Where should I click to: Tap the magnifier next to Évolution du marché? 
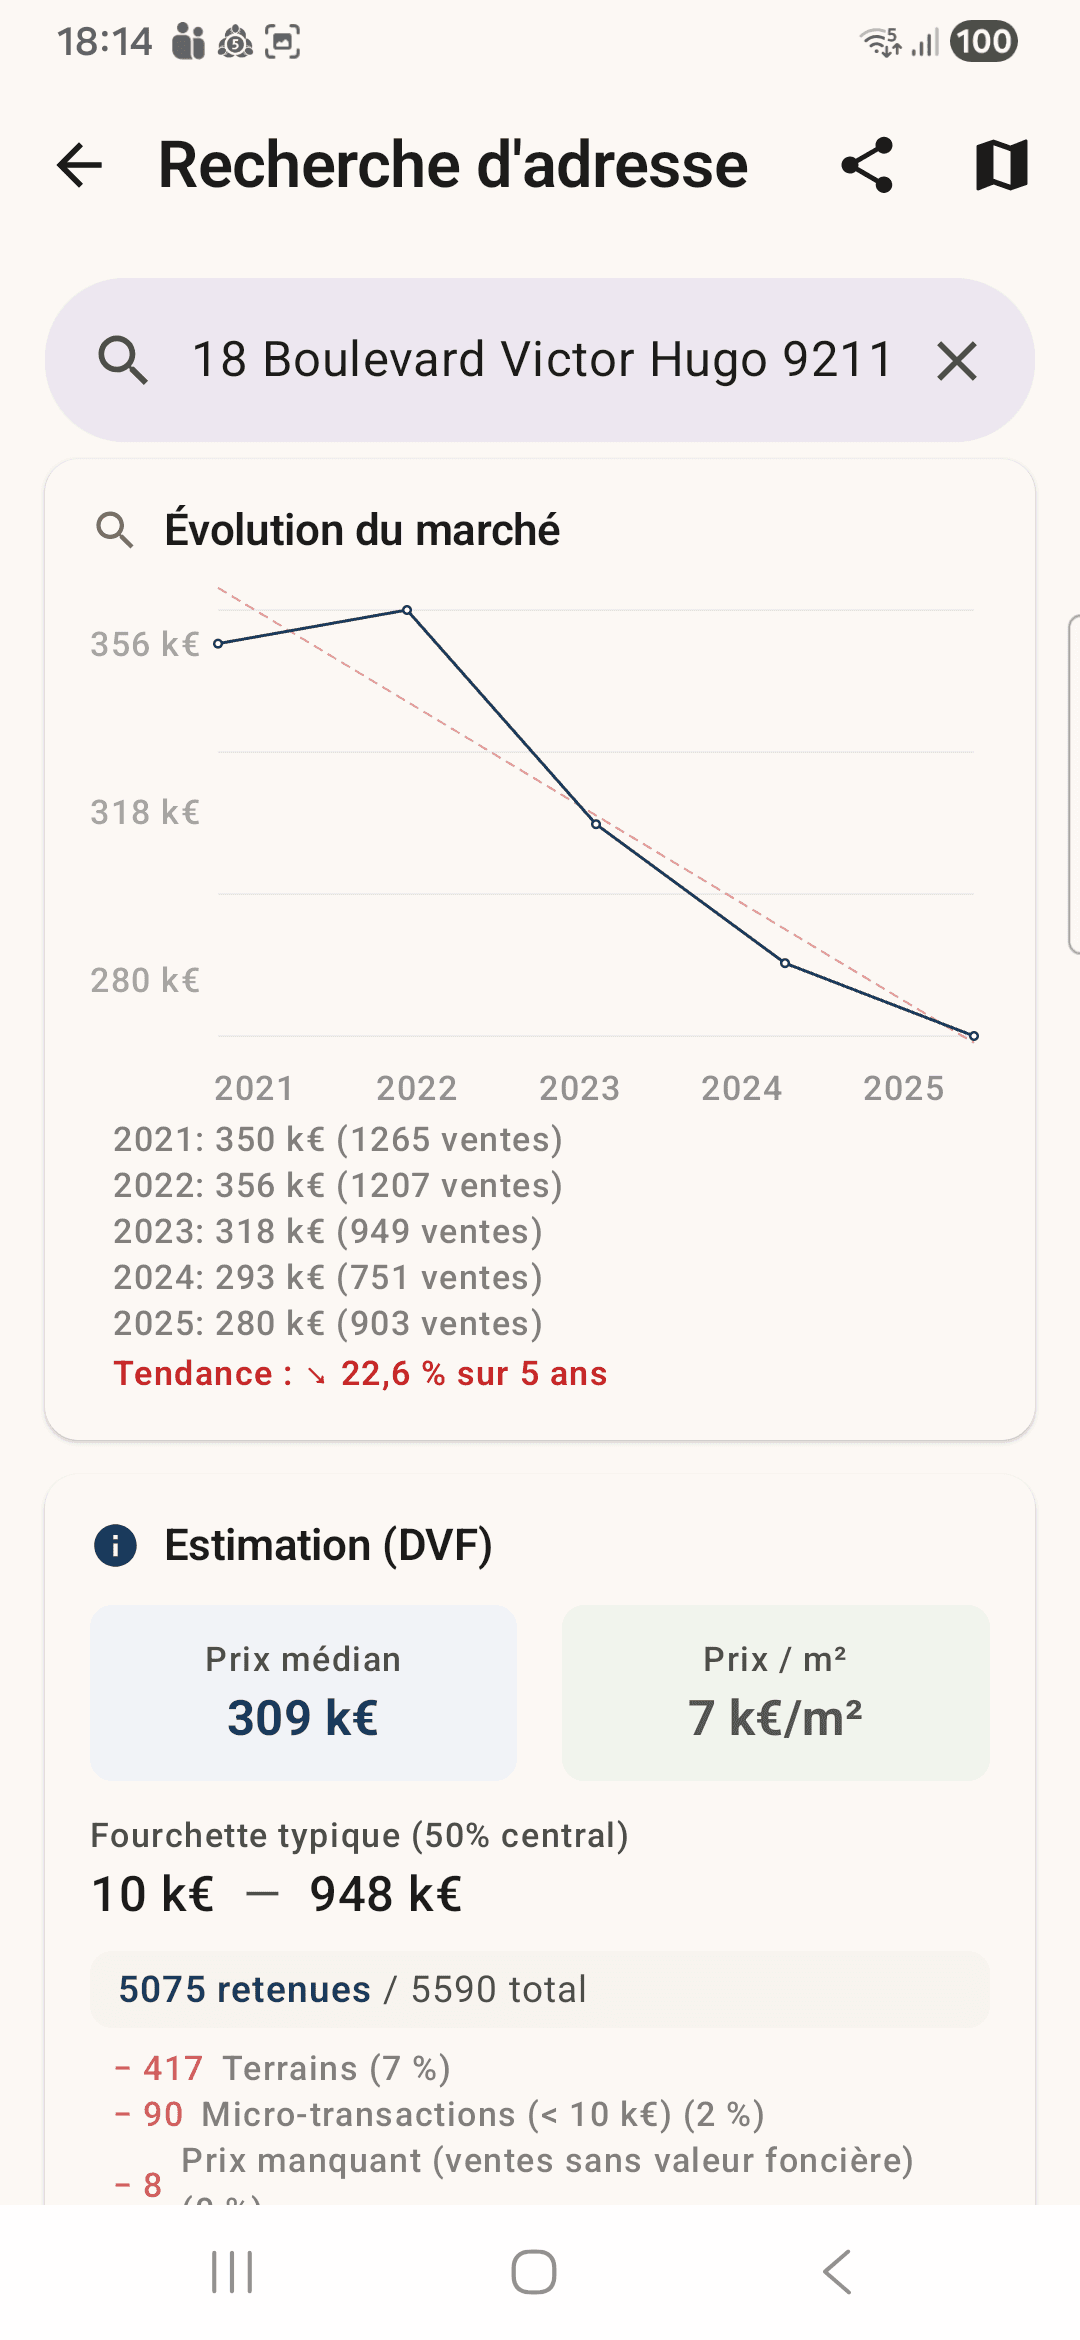click(x=115, y=530)
